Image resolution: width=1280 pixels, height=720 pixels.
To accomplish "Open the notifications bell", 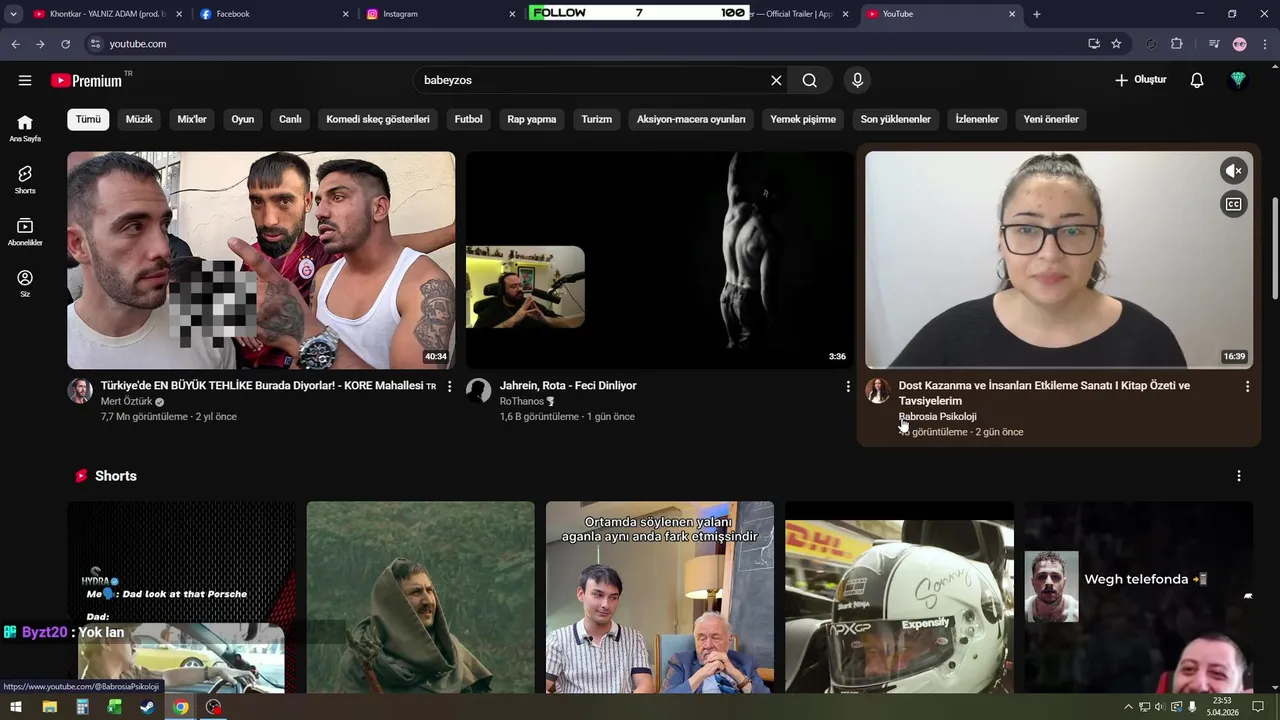I will click(1197, 80).
